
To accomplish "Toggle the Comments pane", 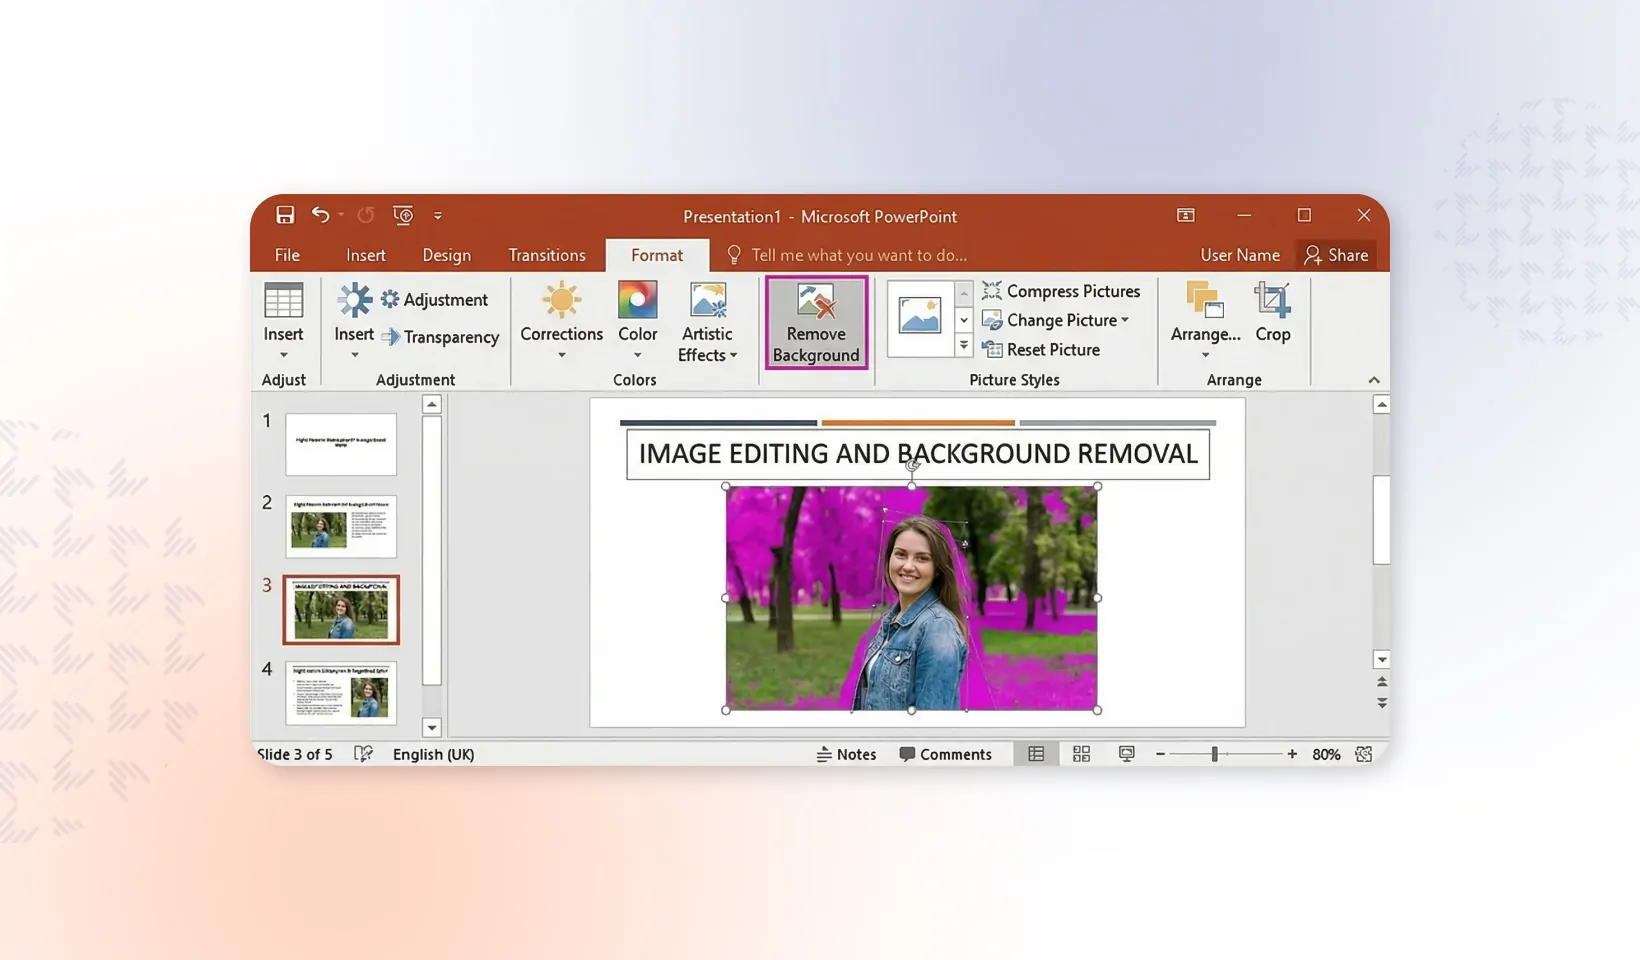I will [945, 754].
